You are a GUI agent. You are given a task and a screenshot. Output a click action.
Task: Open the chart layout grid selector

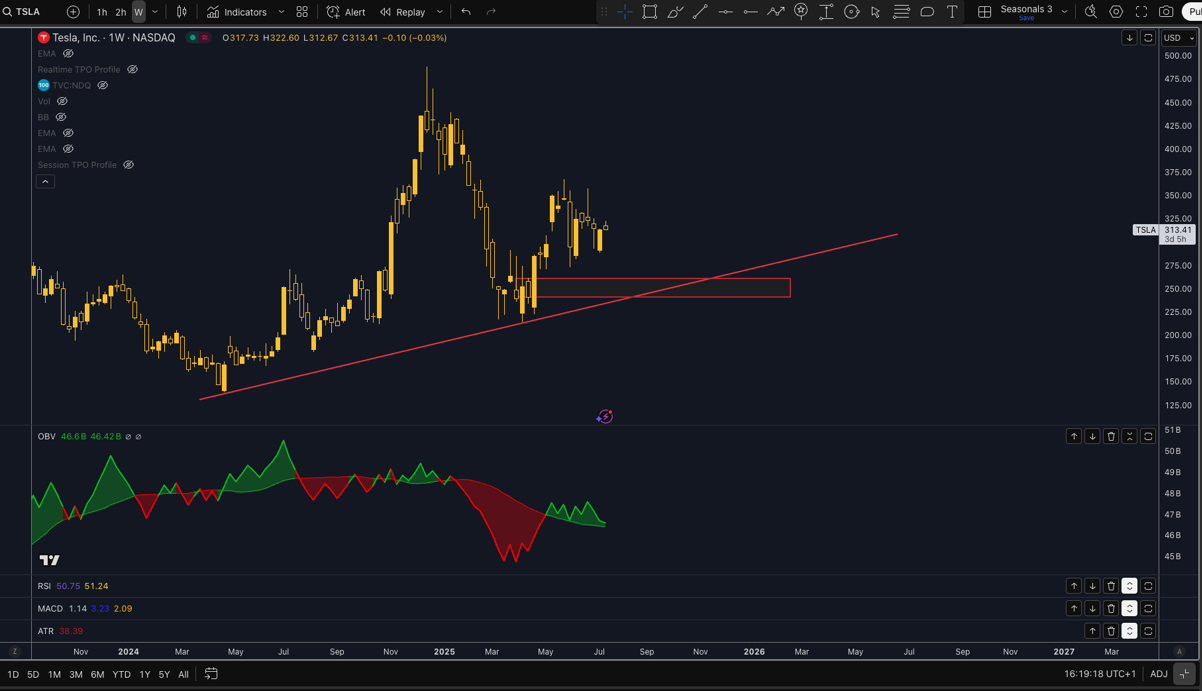[985, 12]
